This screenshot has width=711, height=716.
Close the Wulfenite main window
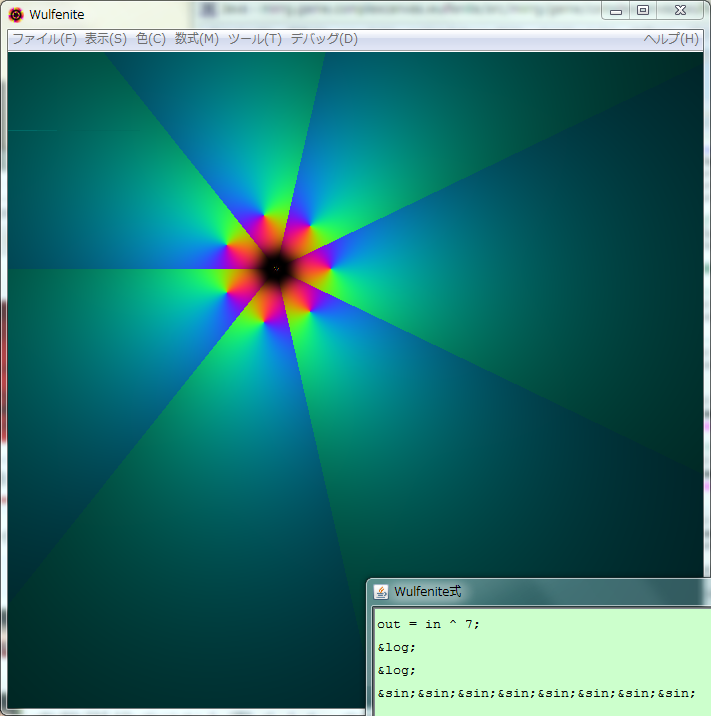pyautogui.click(x=680, y=11)
